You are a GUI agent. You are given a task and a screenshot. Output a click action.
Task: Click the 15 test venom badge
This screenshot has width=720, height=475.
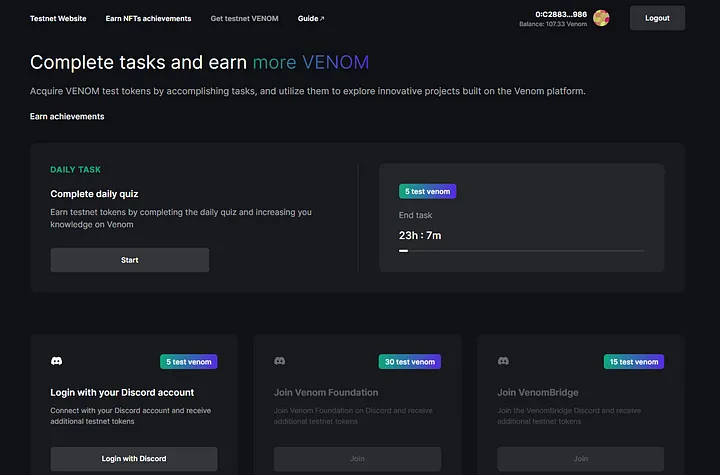click(634, 362)
